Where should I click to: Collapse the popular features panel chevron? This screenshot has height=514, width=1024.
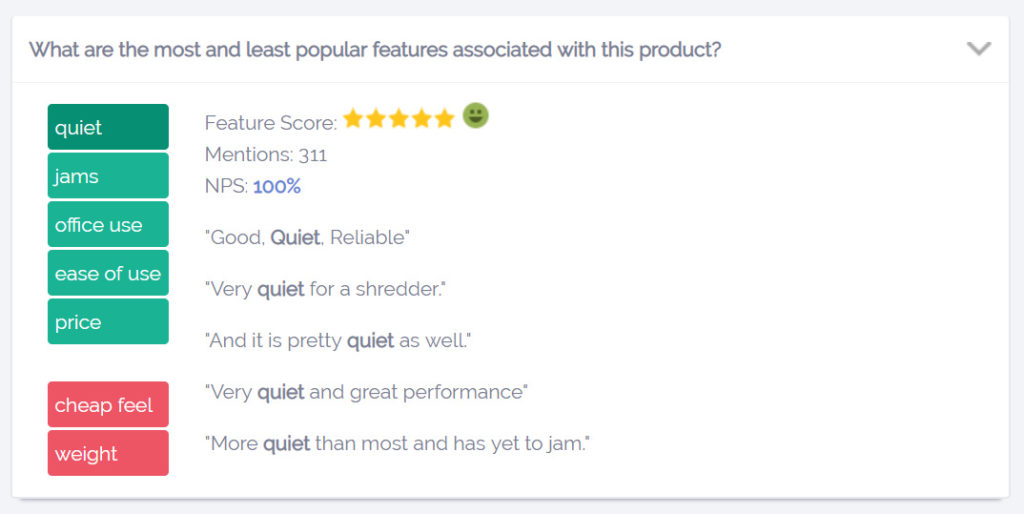(978, 49)
